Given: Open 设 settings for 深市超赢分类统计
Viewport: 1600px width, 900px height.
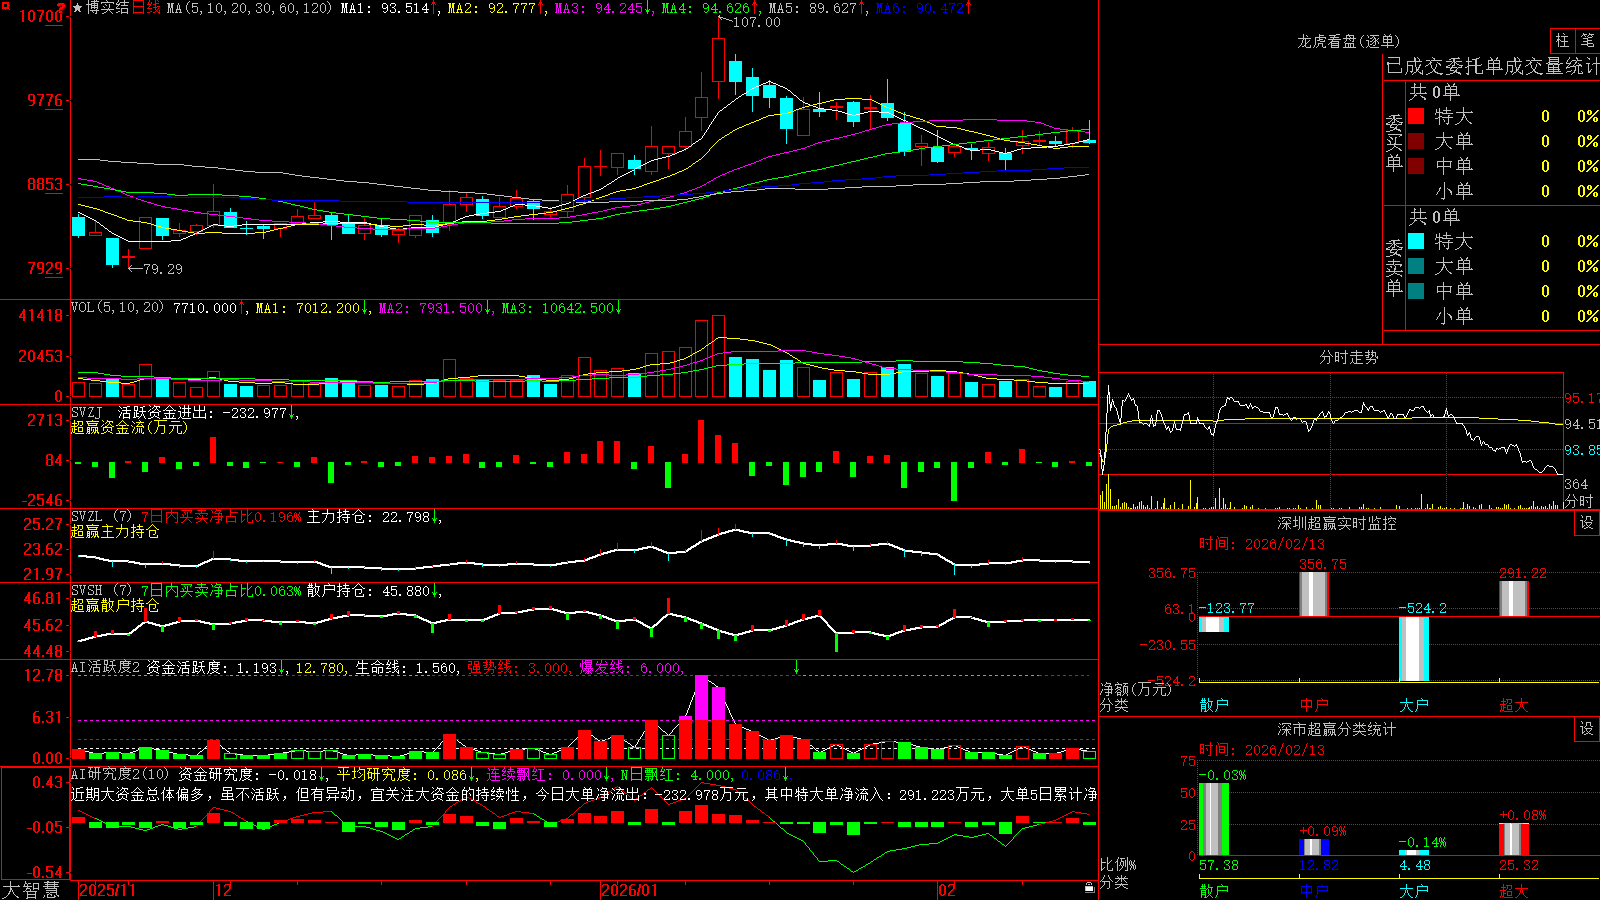Looking at the screenshot, I should point(1587,729).
